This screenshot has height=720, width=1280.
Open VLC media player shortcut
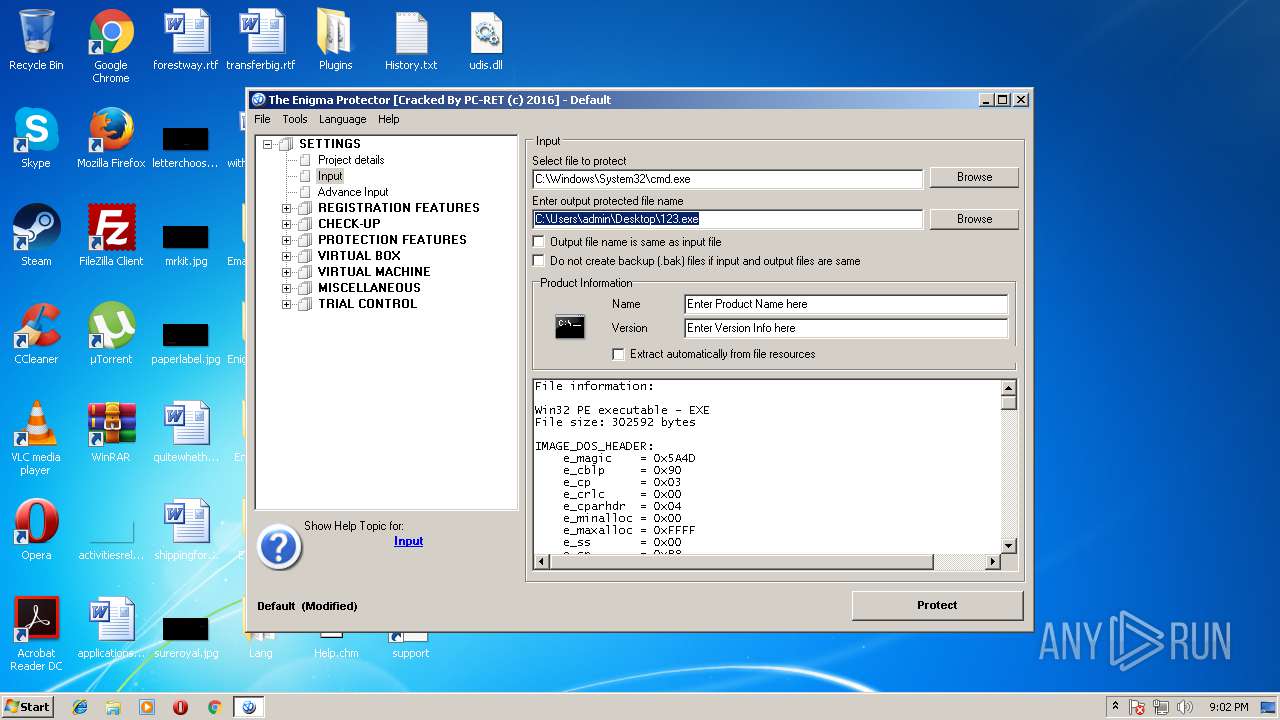coord(36,438)
